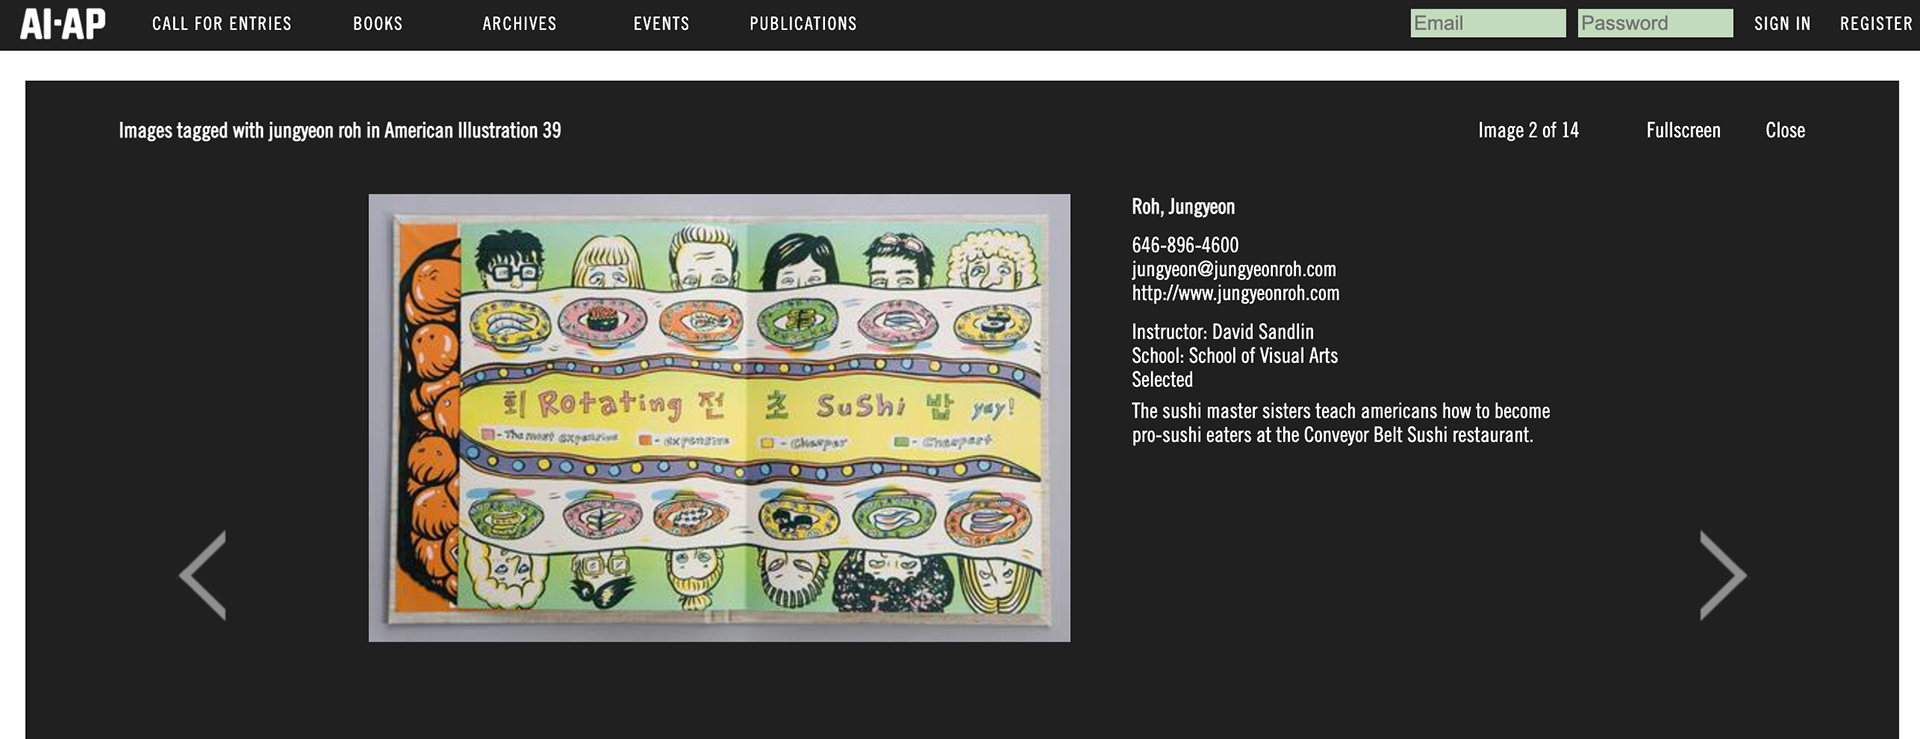Focus the Password input field
Screen dimensions: 1920x739
pyautogui.click(x=1655, y=23)
